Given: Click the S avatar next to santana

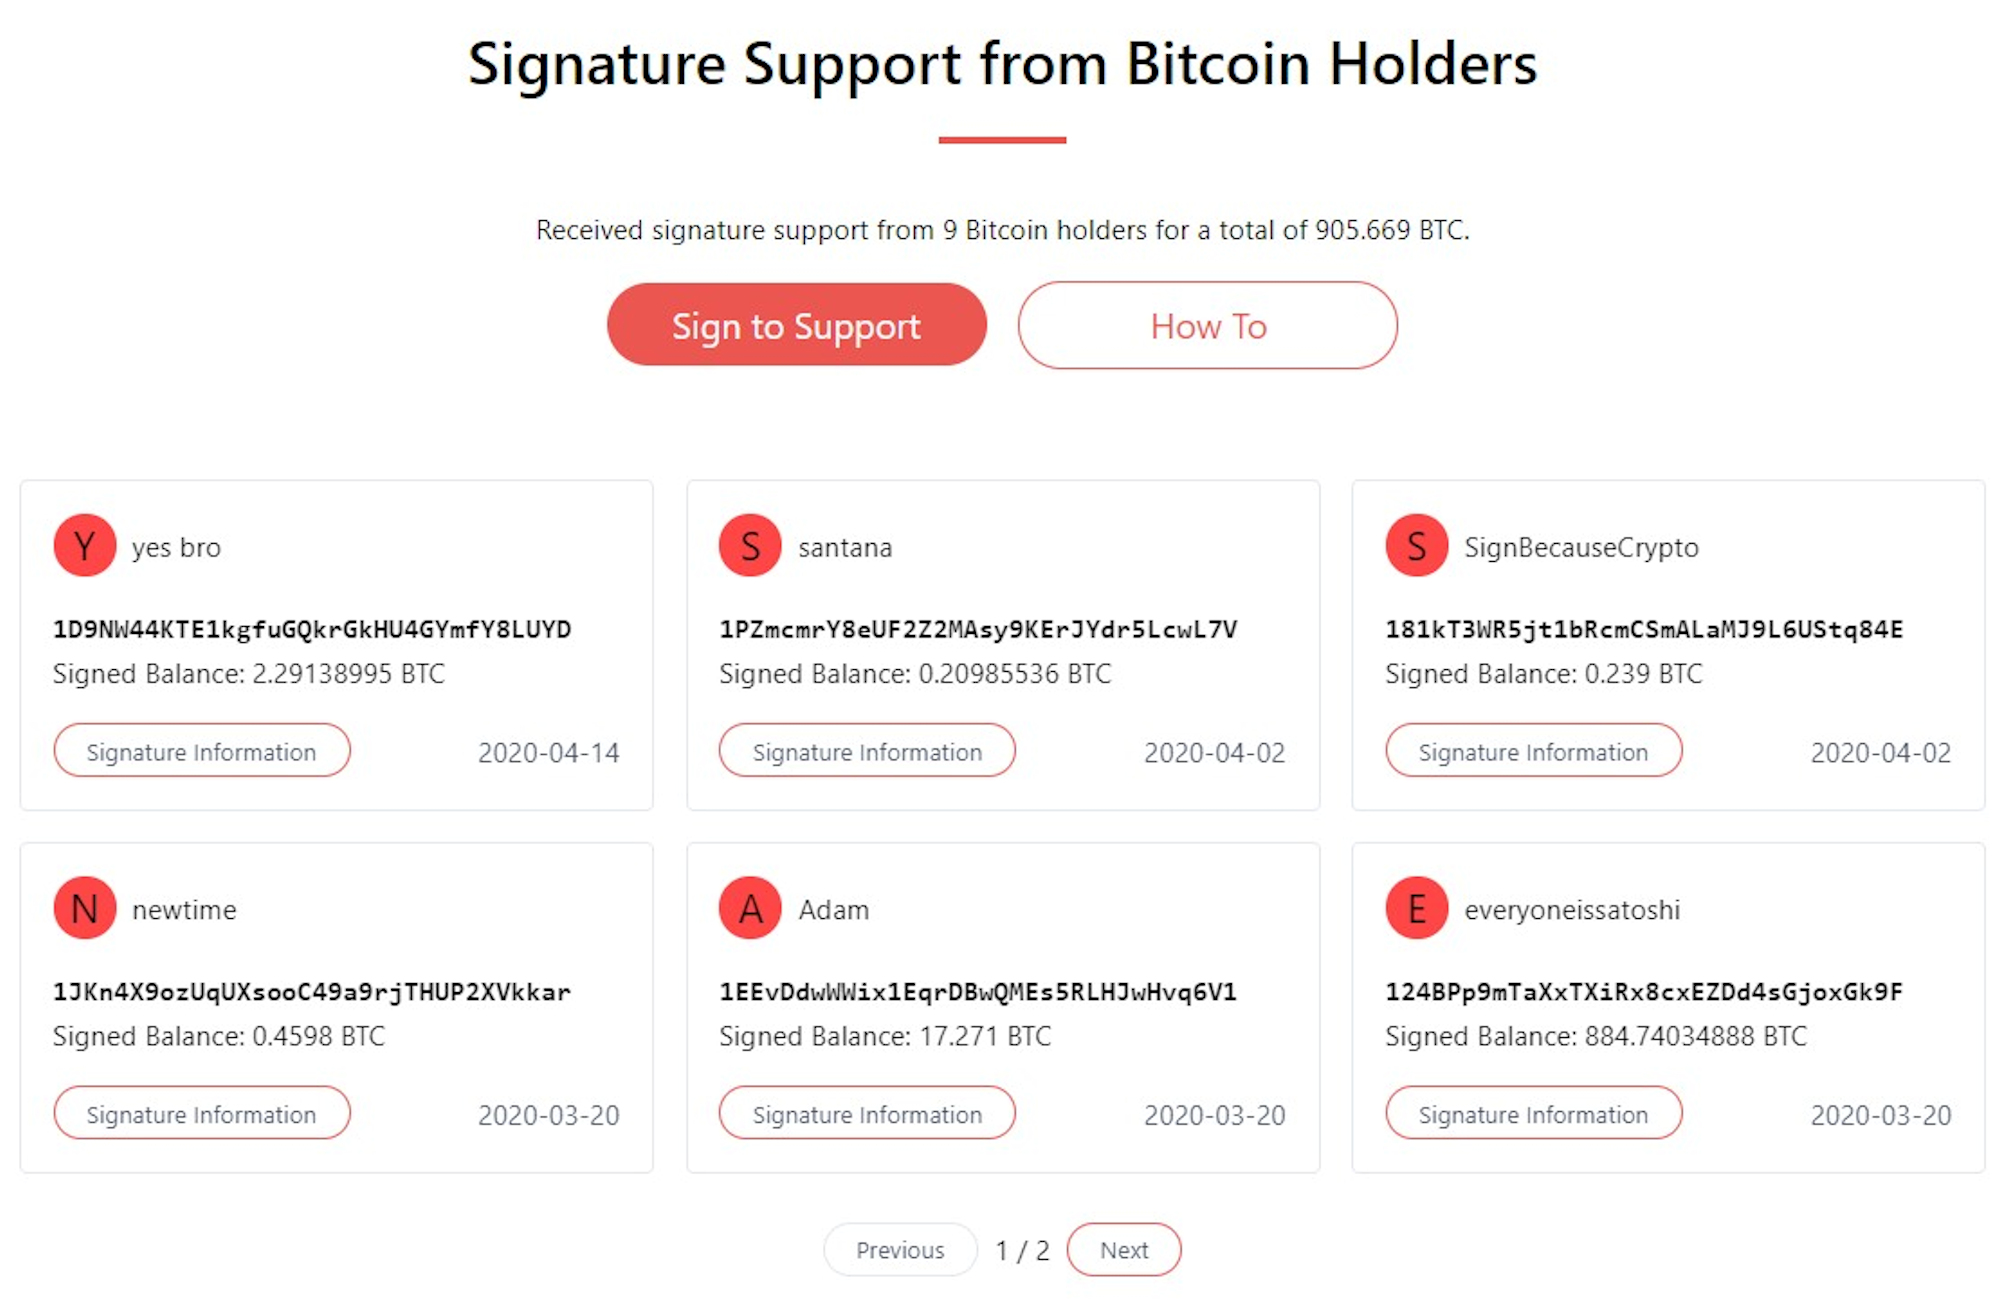Looking at the screenshot, I should click(x=750, y=546).
